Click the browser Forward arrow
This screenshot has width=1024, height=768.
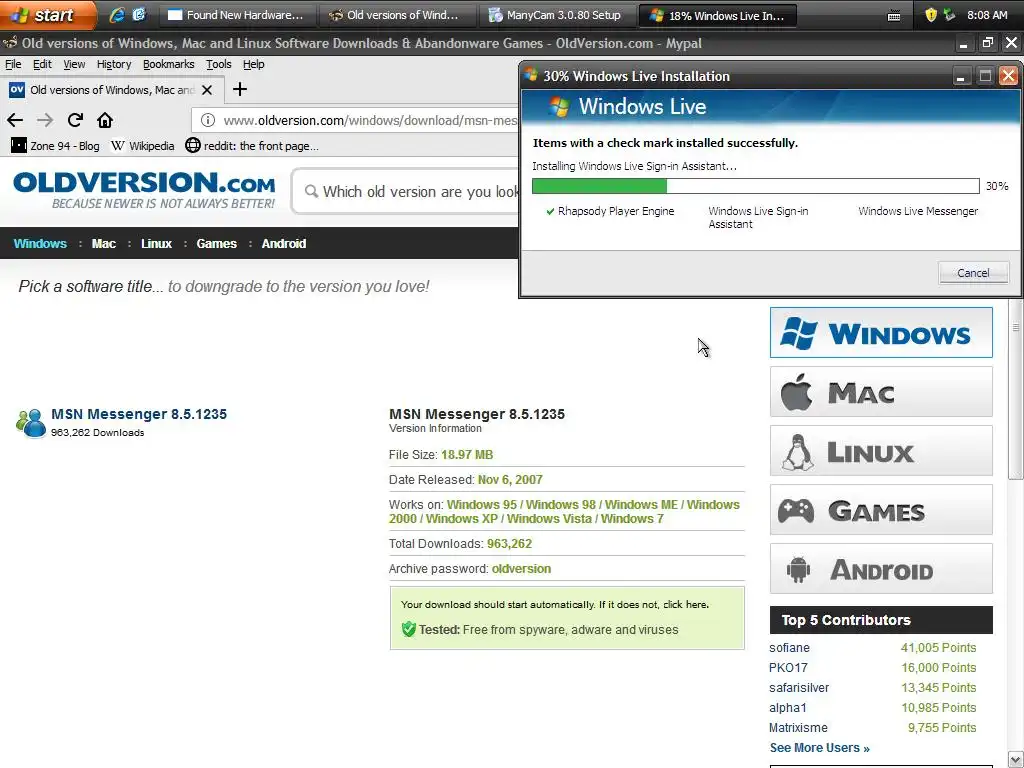pos(45,120)
